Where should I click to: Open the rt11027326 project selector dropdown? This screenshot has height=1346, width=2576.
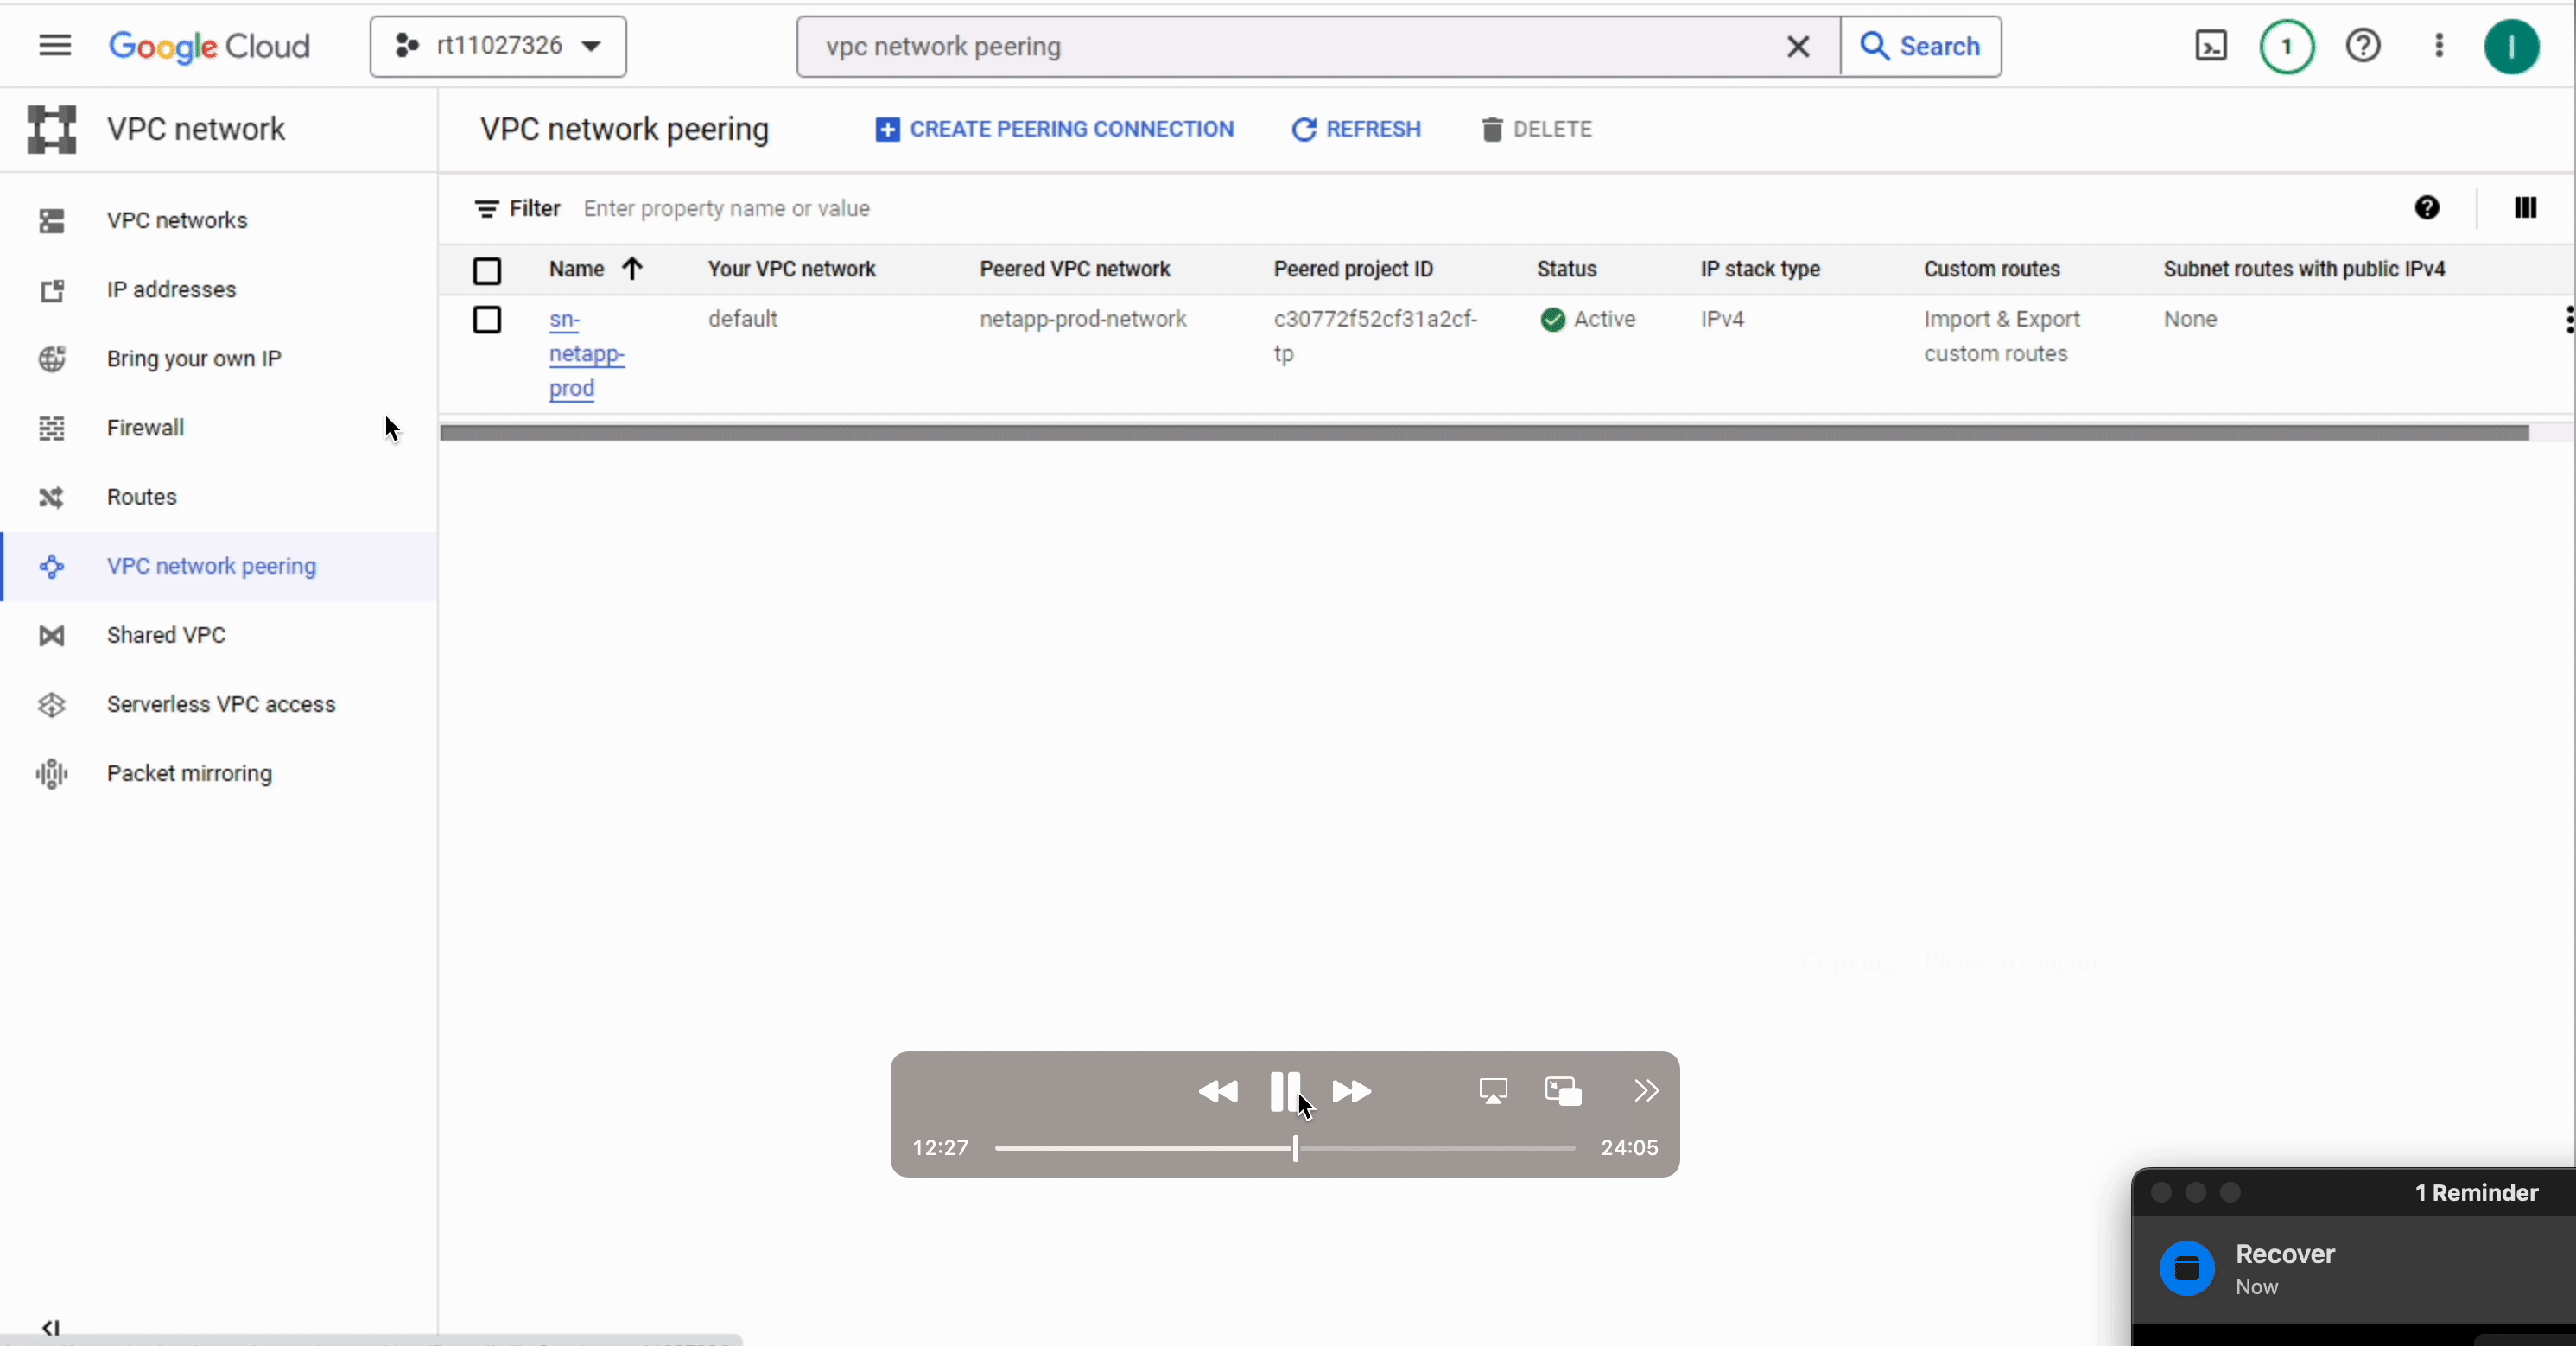click(498, 46)
